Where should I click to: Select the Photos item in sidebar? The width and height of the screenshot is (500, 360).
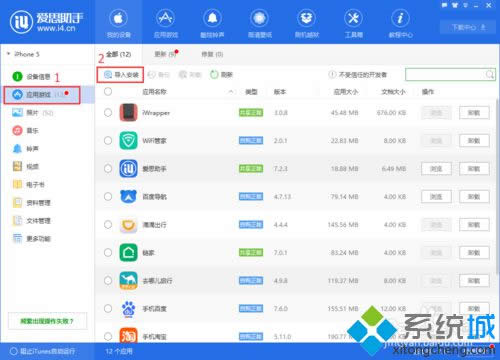(32, 113)
